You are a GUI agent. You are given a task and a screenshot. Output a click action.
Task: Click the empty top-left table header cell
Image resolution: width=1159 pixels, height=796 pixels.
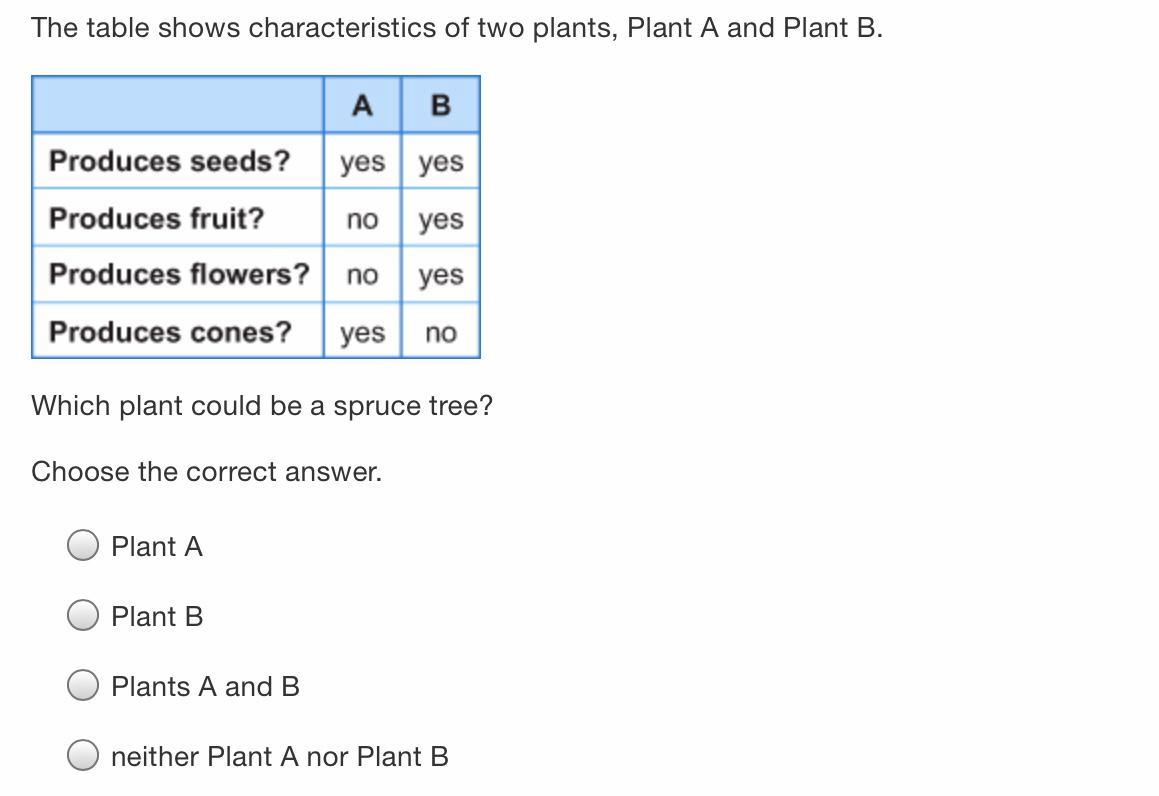pyautogui.click(x=178, y=105)
